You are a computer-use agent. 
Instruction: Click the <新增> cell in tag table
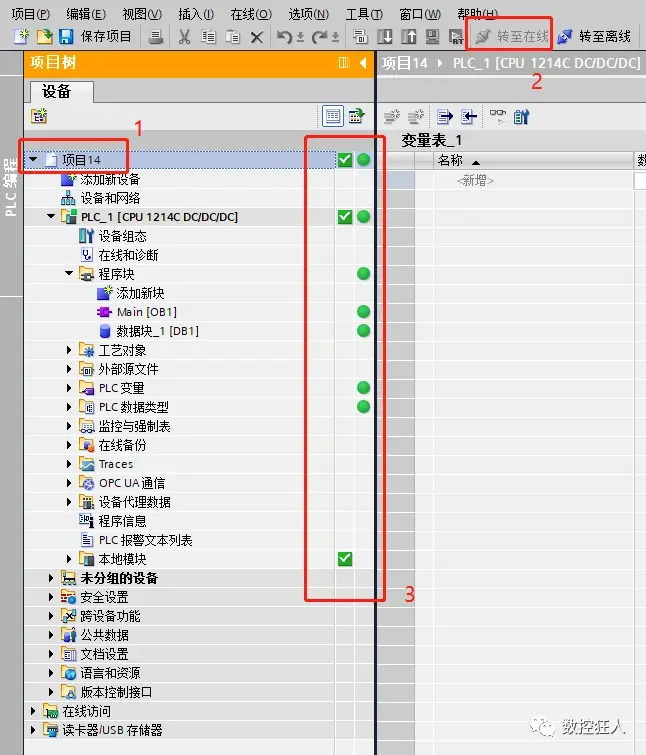pyautogui.click(x=475, y=181)
